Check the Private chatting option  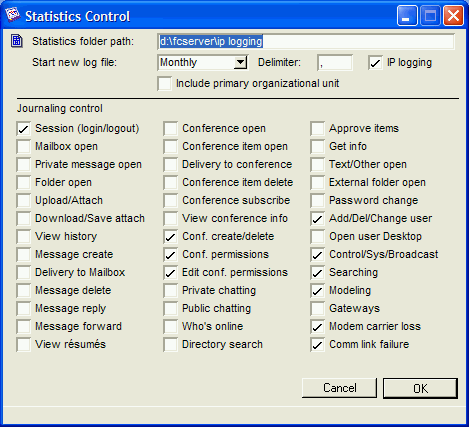[x=170, y=291]
